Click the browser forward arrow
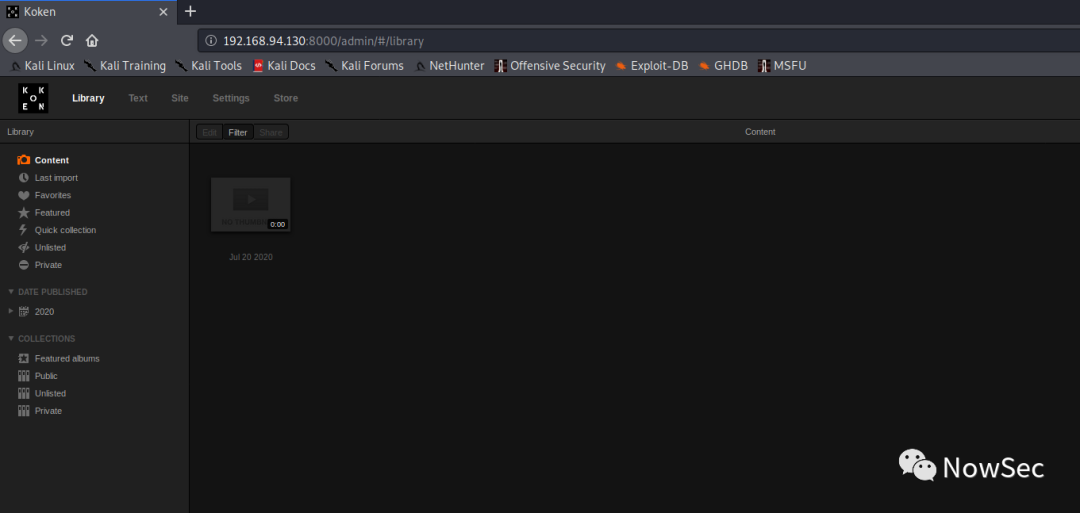 pos(41,41)
